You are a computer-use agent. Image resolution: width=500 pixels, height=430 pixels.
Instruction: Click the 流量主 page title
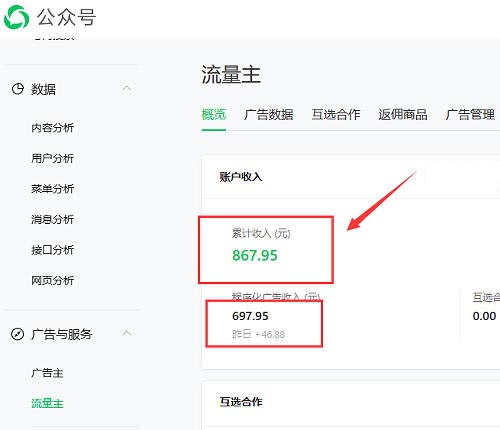(x=231, y=74)
